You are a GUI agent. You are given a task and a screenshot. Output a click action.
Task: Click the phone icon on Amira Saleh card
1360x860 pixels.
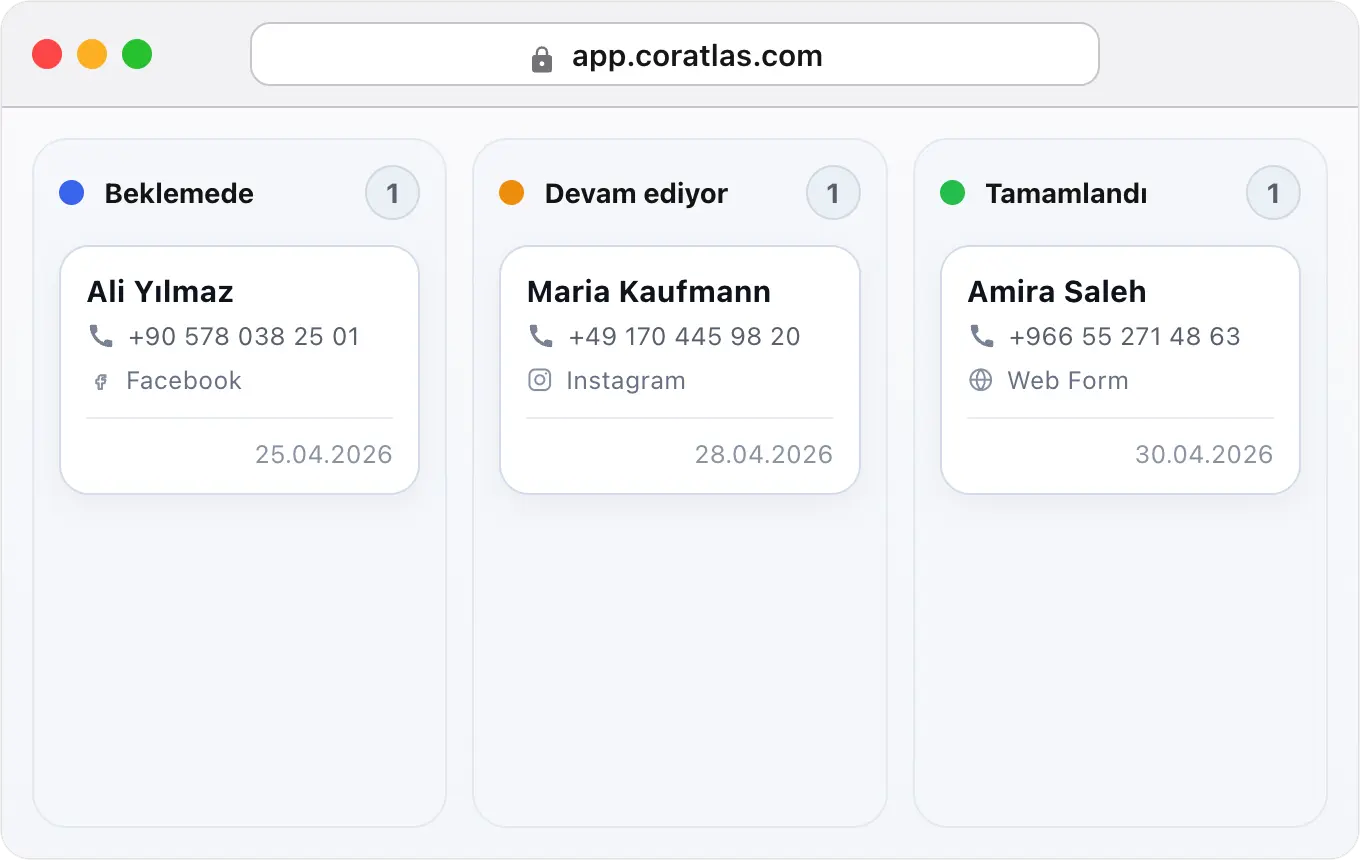pos(982,336)
